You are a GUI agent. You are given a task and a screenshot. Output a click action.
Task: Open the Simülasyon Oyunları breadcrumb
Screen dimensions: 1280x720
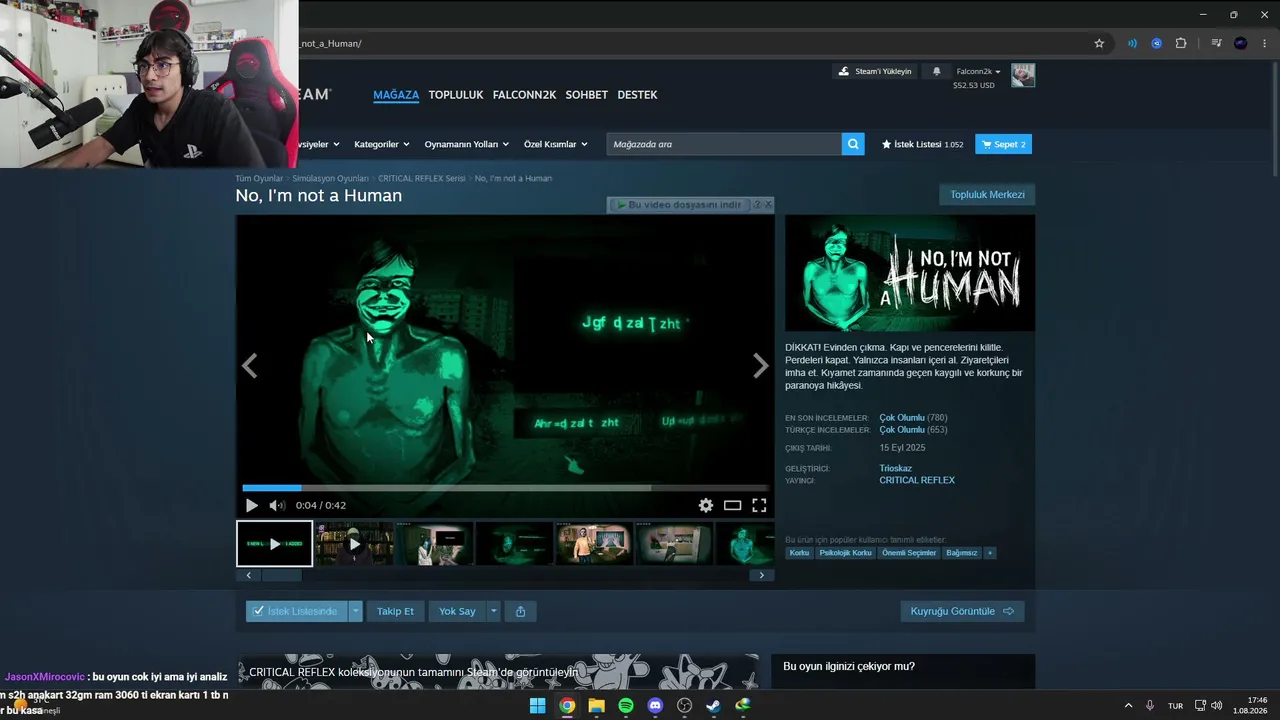(330, 178)
